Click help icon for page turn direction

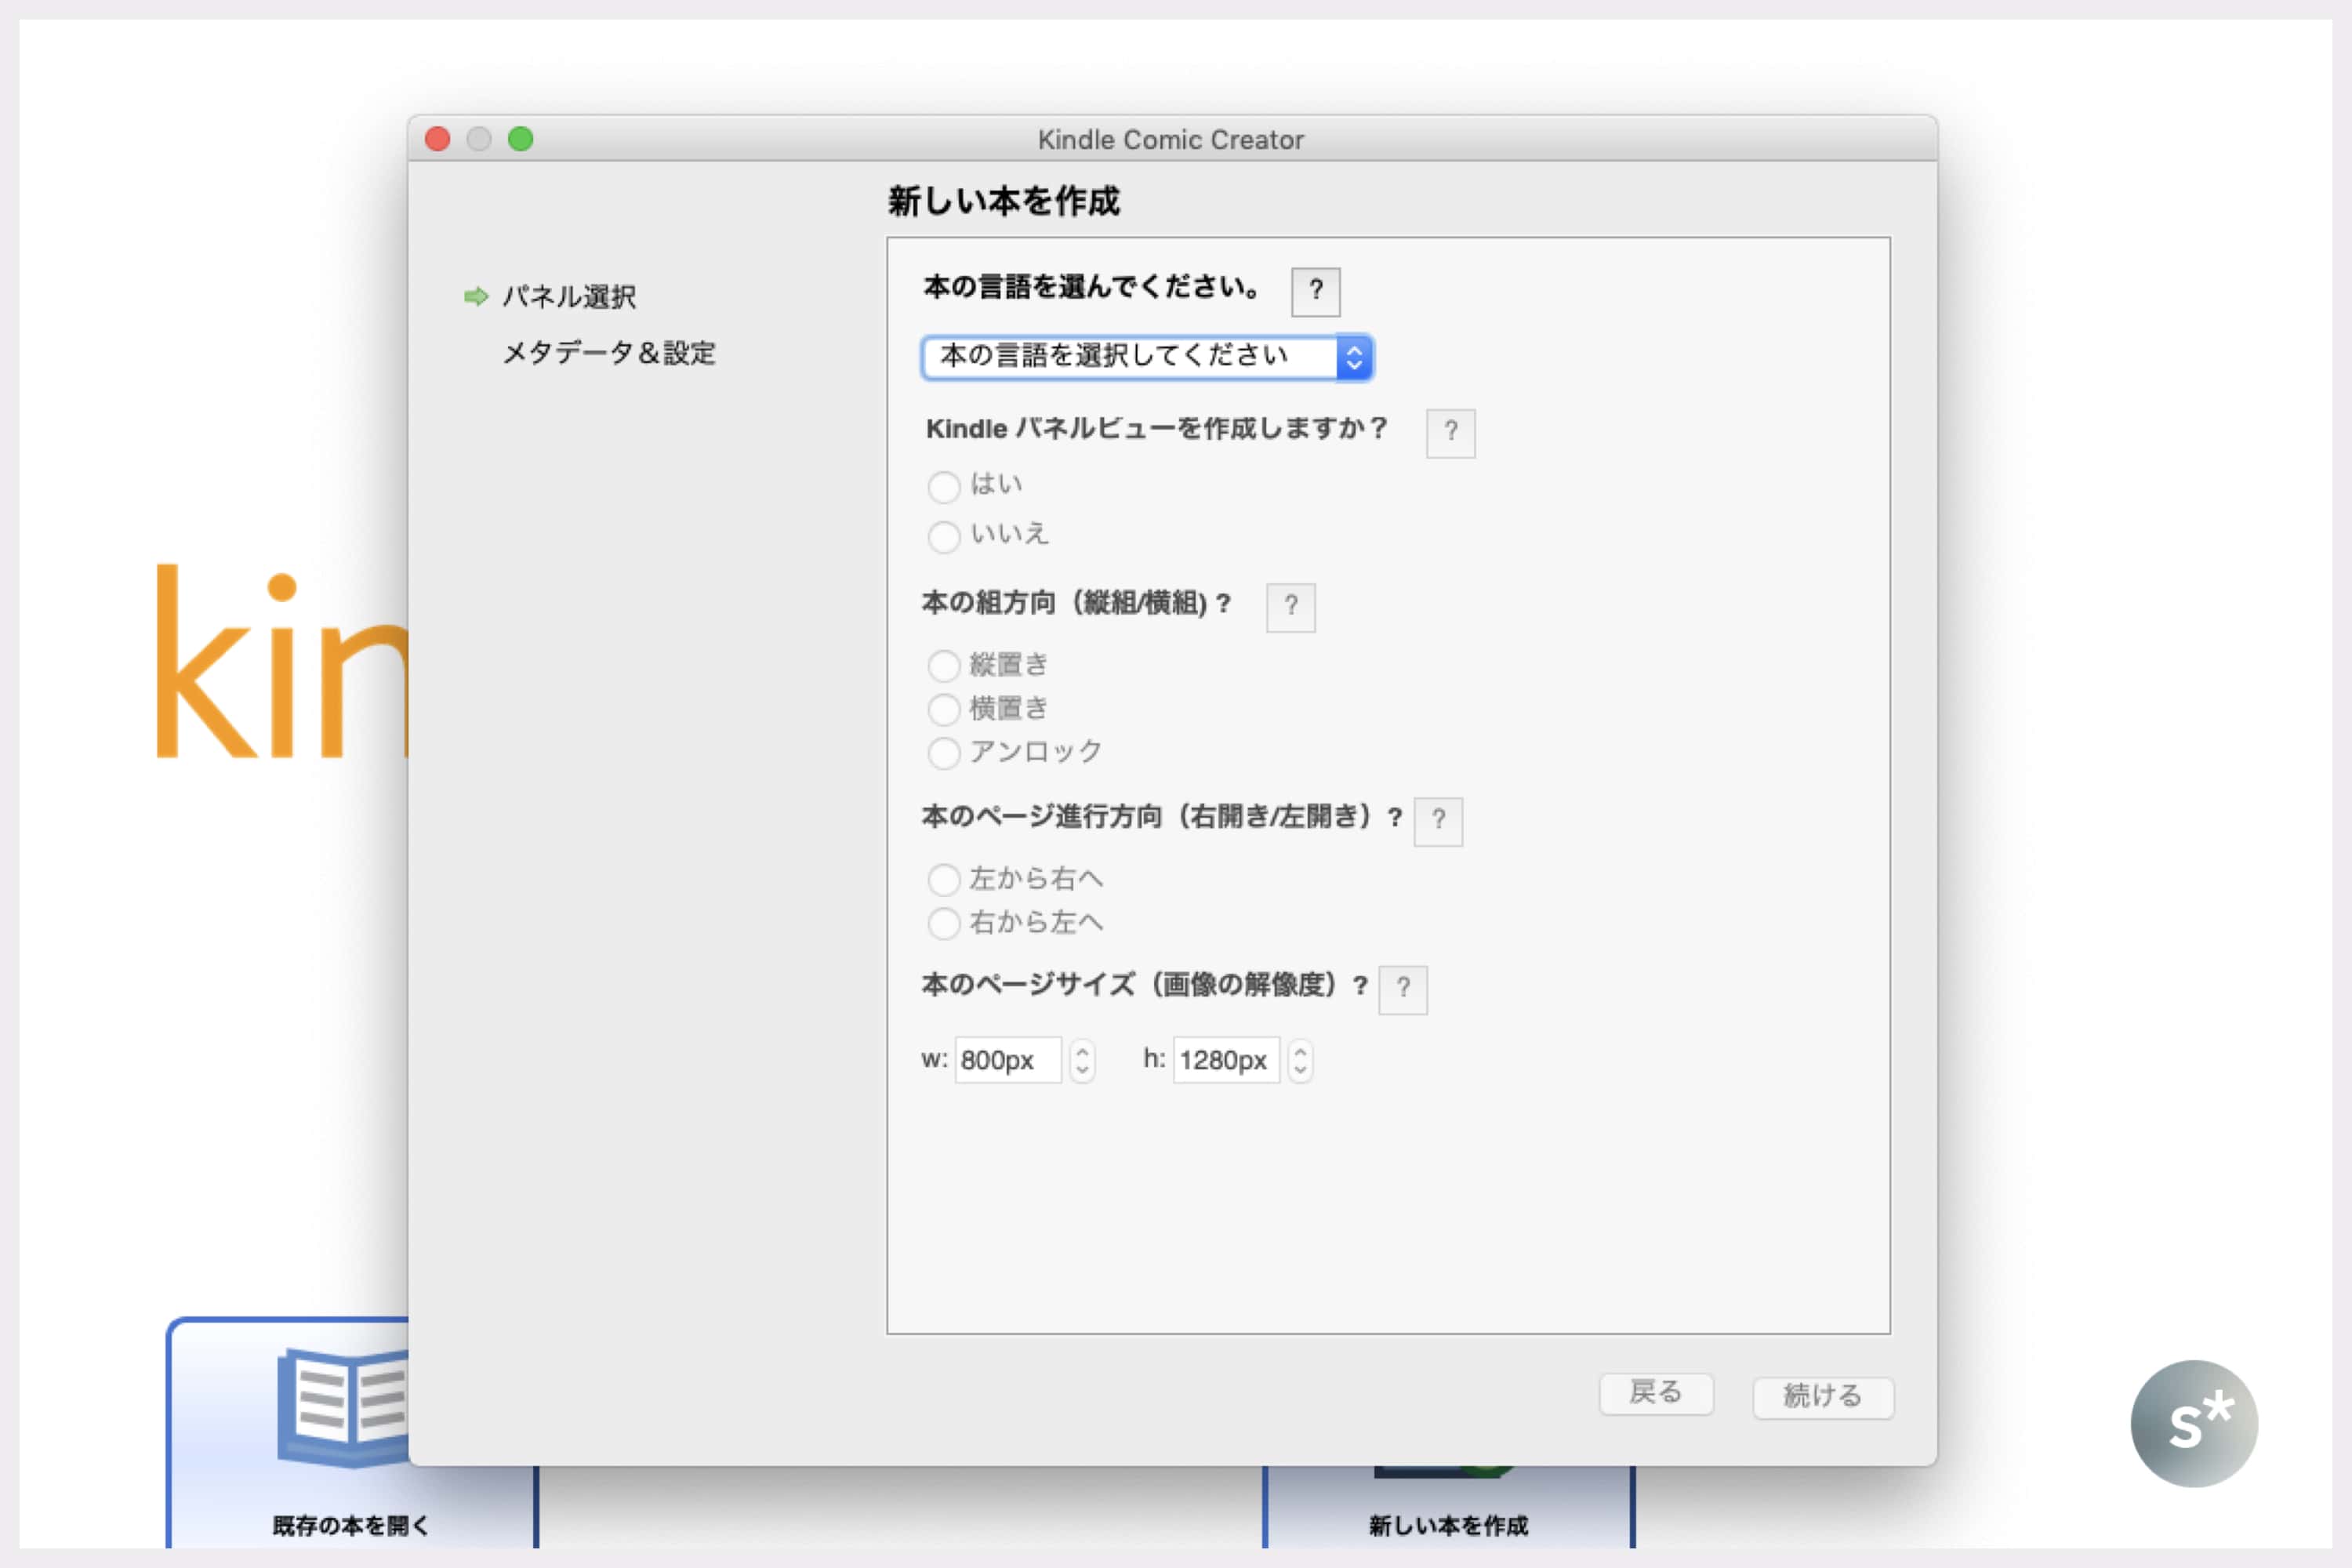pyautogui.click(x=1437, y=821)
